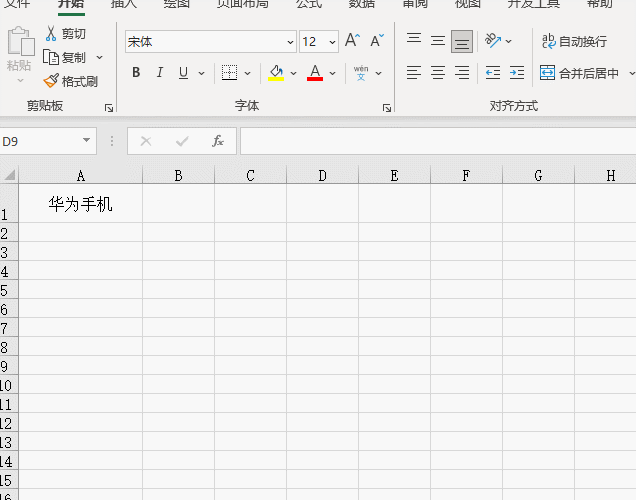Click the formula Enter checkmark icon
The image size is (636, 500).
[182, 141]
